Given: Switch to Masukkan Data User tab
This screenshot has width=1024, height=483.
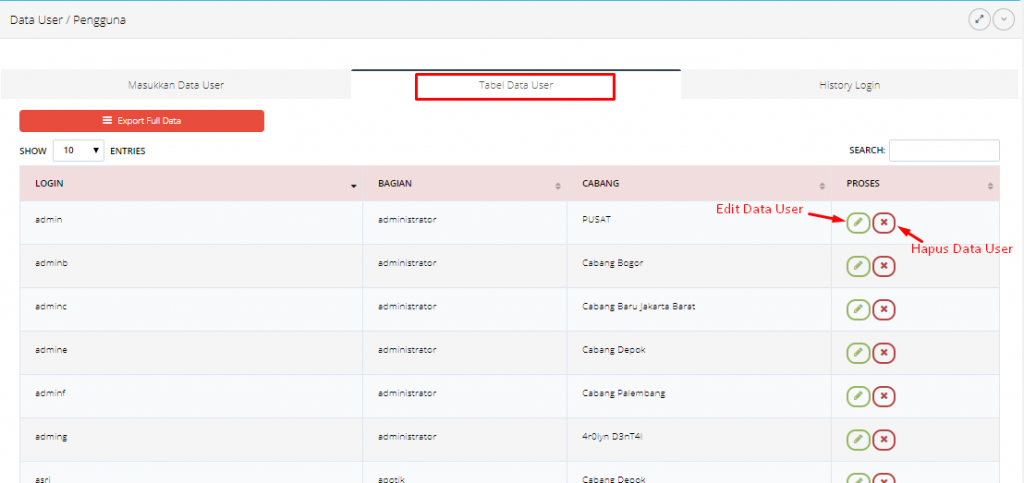Looking at the screenshot, I should click(x=176, y=85).
